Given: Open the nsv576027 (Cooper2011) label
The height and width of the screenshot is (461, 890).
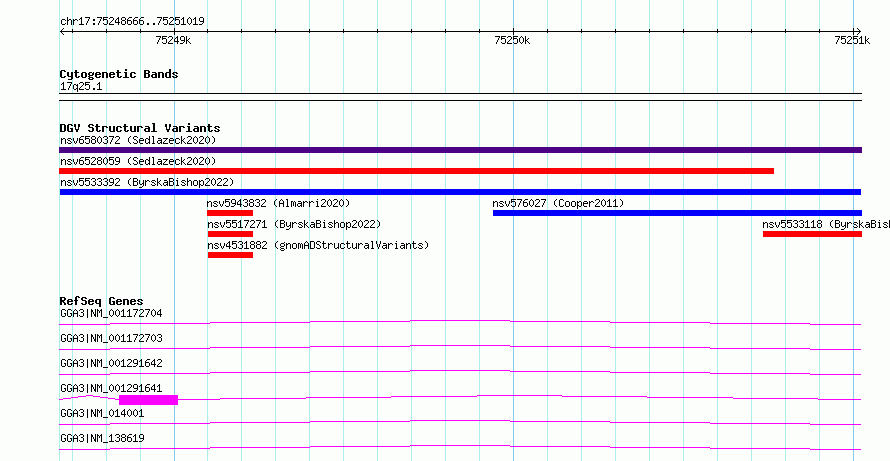Looking at the screenshot, I should point(558,203).
